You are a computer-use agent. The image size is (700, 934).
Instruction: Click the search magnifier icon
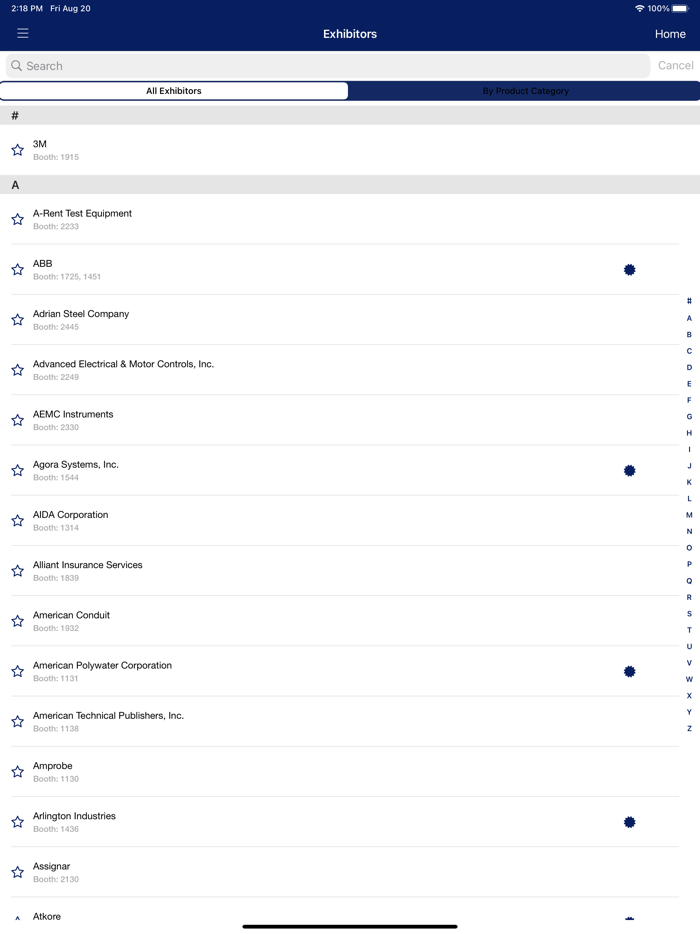pyautogui.click(x=16, y=66)
